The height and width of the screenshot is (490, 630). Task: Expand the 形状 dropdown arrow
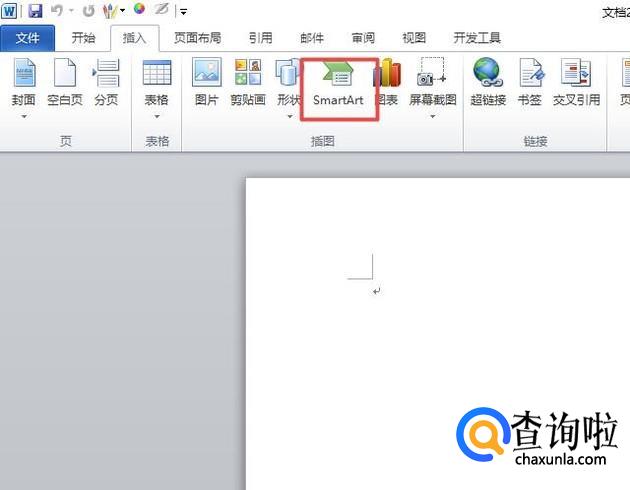tap(290, 116)
